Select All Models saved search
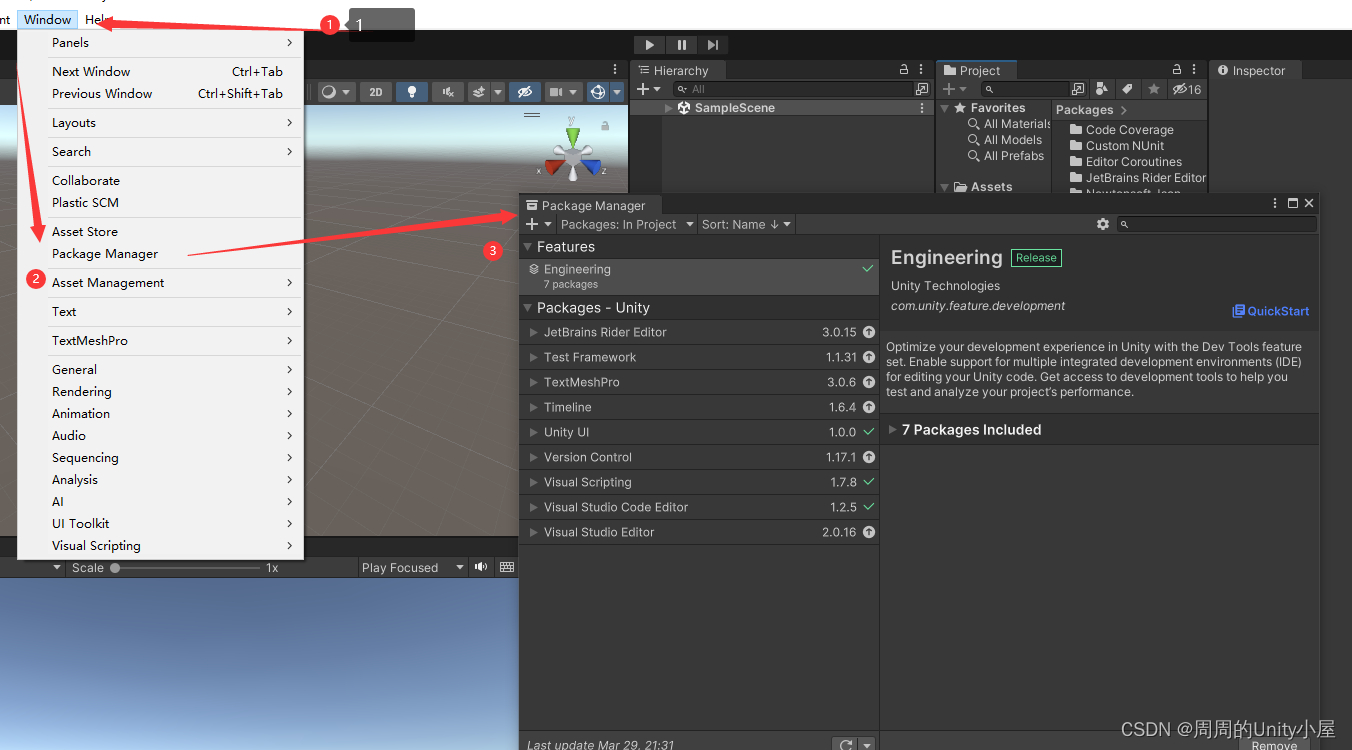 [1005, 140]
